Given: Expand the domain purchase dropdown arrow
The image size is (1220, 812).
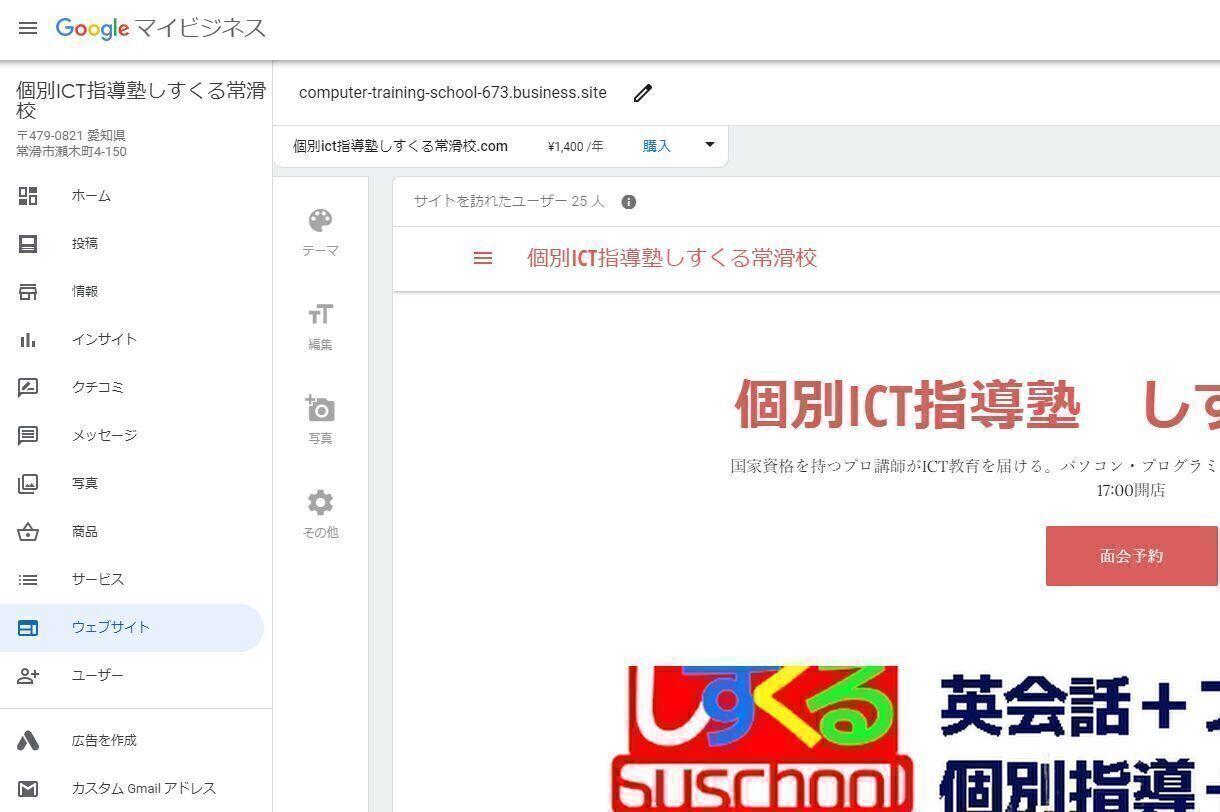Looking at the screenshot, I should pyautogui.click(x=710, y=145).
